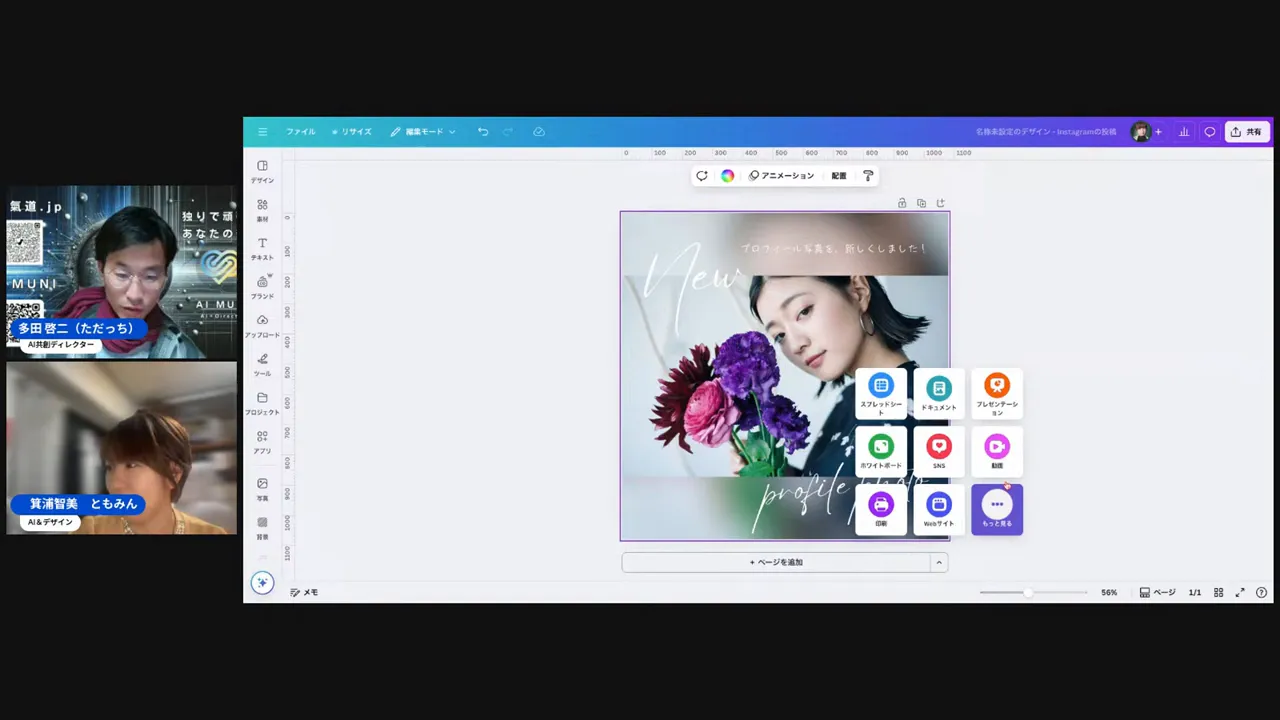
Task: Open the リサイズ menu
Action: click(352, 132)
